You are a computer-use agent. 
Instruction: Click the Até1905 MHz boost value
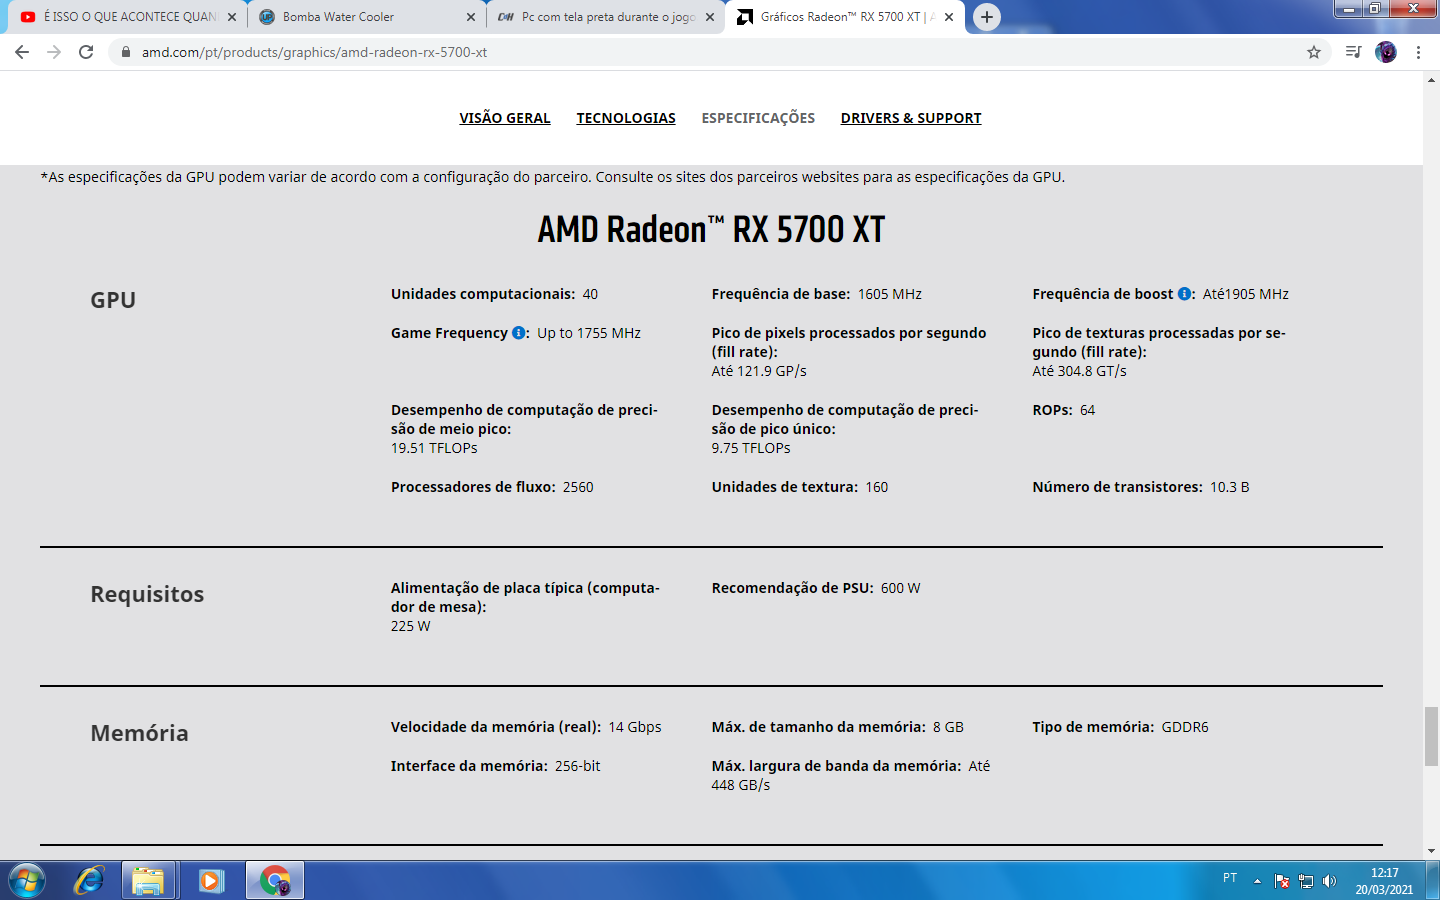(x=1246, y=294)
